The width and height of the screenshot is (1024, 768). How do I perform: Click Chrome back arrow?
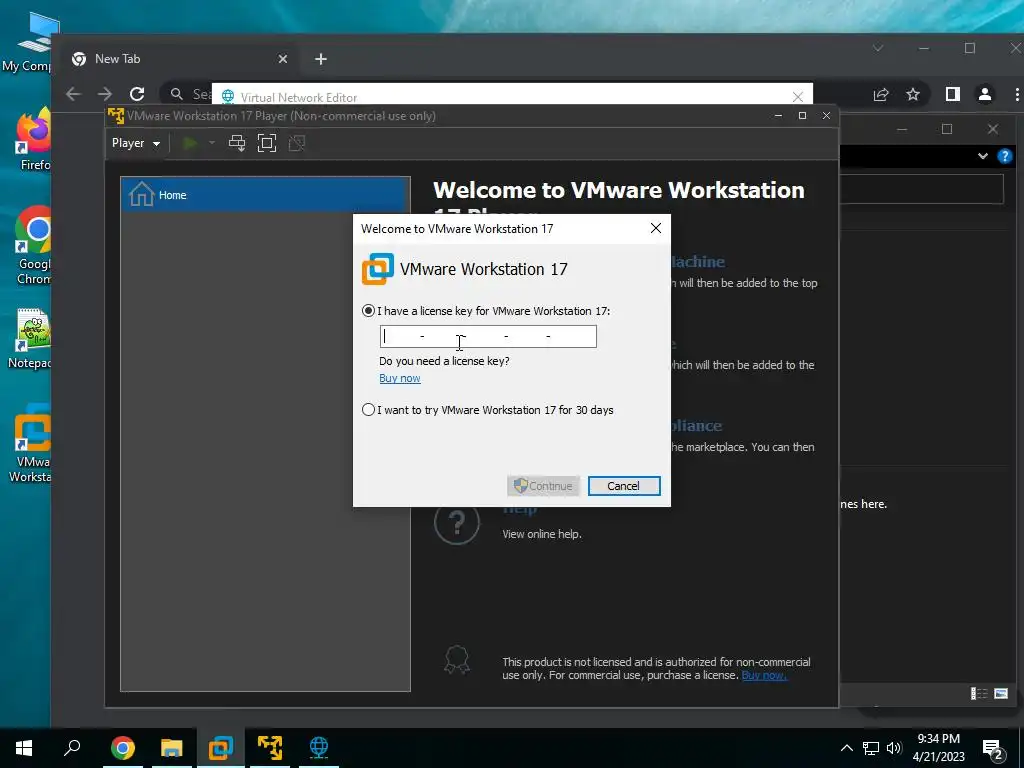coord(73,94)
